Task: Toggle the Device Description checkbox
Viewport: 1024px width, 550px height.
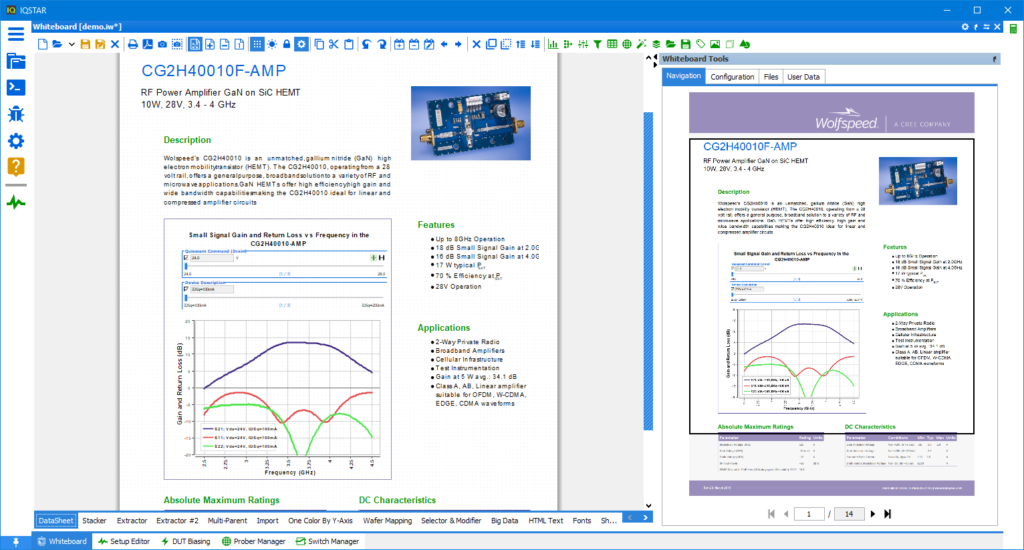Action: click(186, 289)
